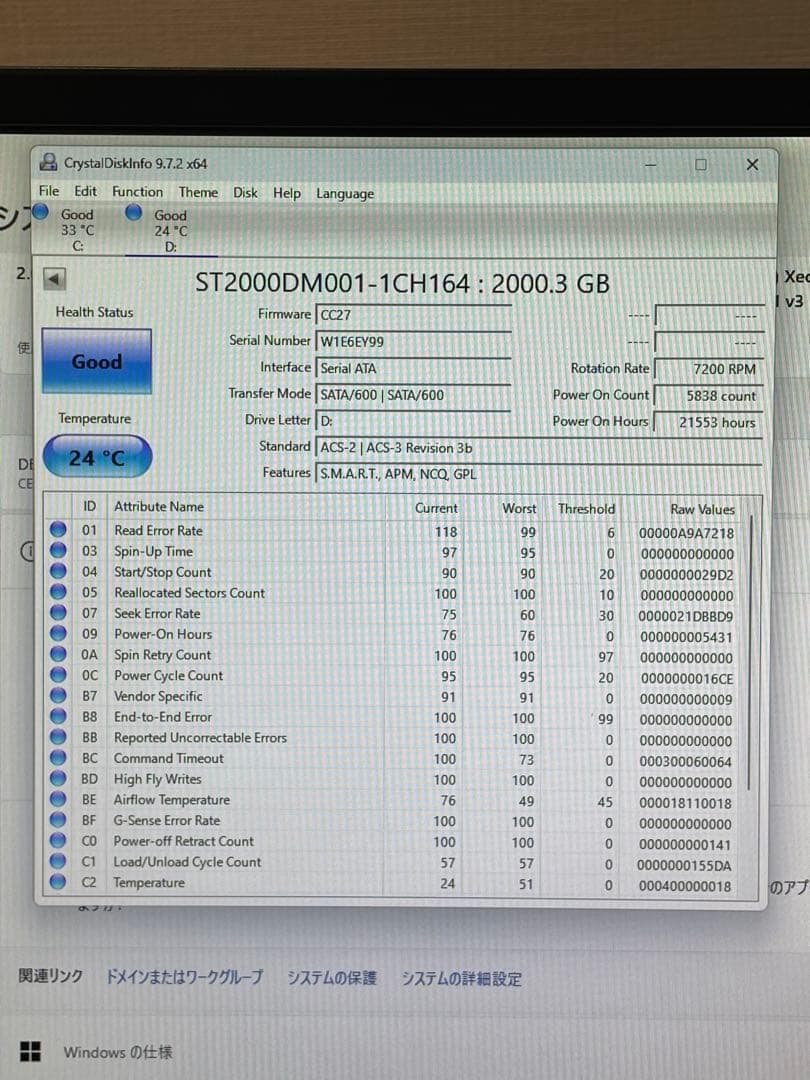Viewport: 810px width, 1080px height.
Task: Select the Serial Number field
Action: (415, 341)
